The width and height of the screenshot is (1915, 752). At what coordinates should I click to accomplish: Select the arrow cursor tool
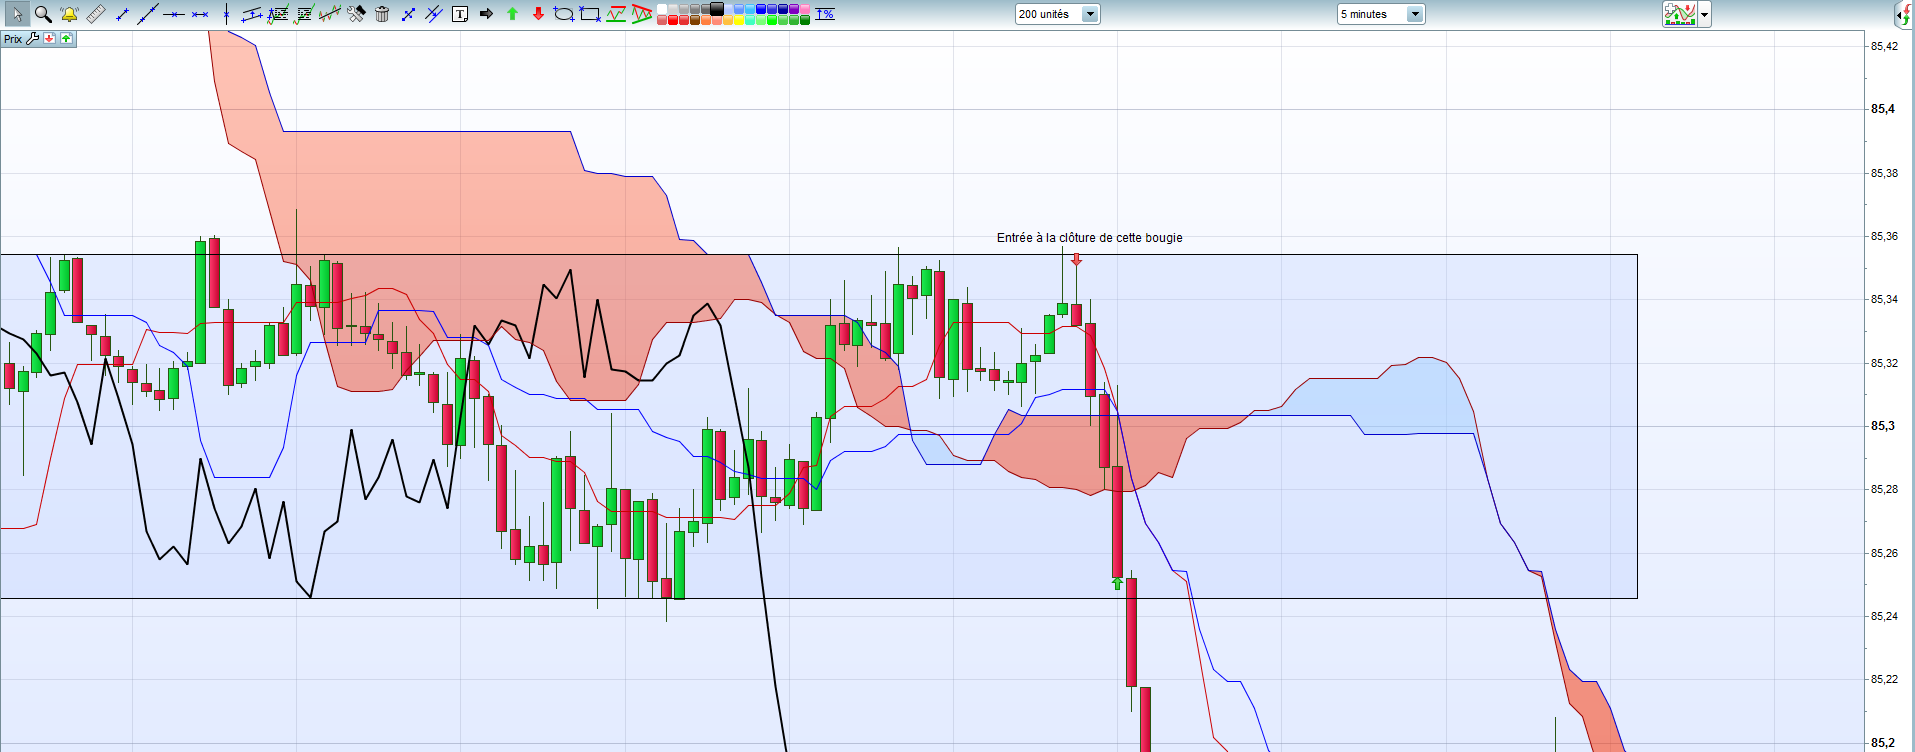17,14
